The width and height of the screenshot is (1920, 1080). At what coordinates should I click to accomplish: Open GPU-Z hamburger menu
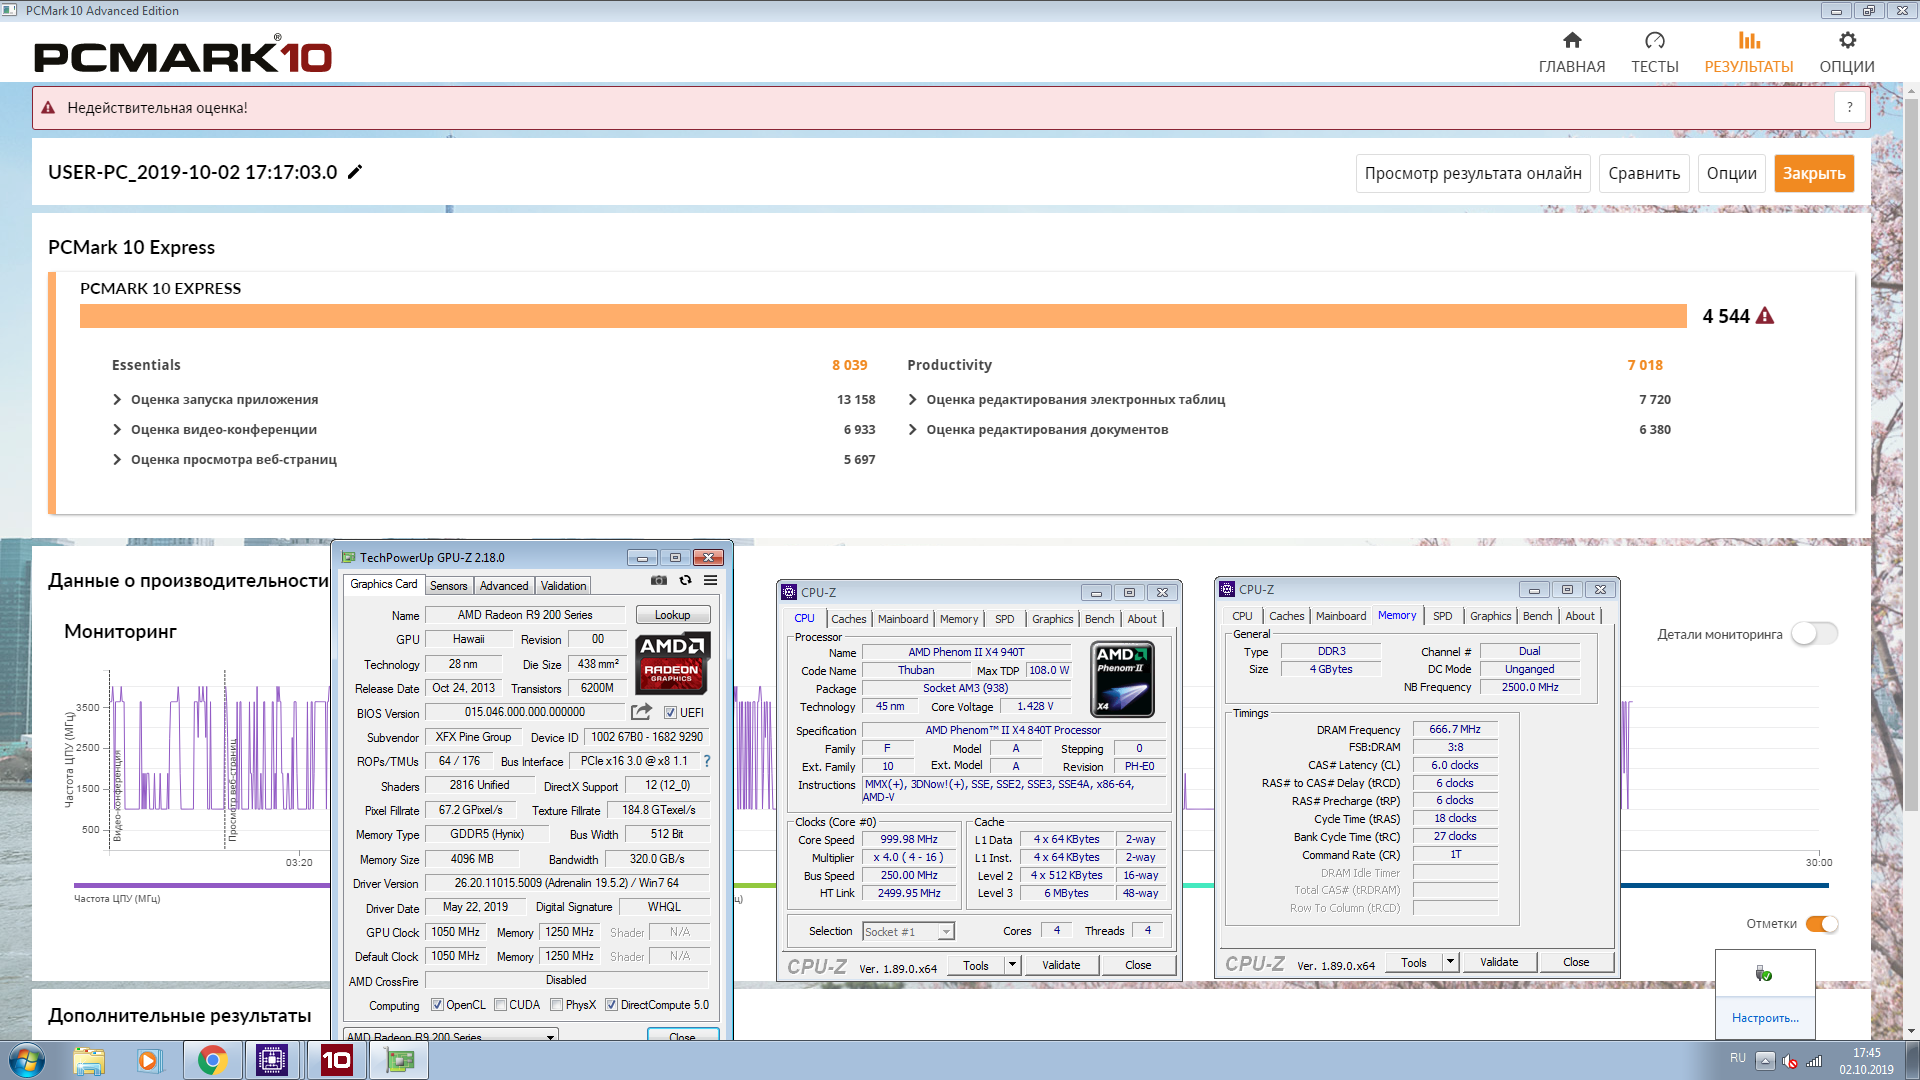coord(710,580)
